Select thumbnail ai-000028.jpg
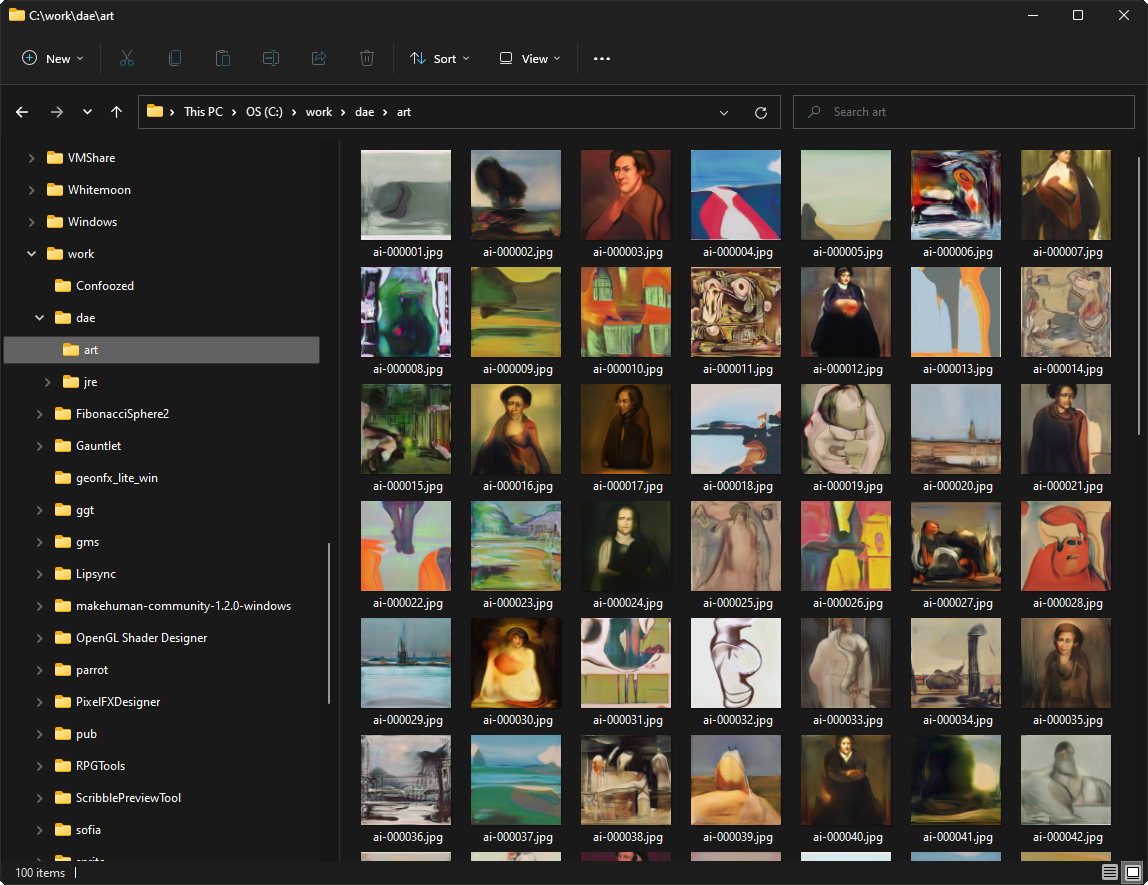Image resolution: width=1148 pixels, height=885 pixels. (1066, 546)
